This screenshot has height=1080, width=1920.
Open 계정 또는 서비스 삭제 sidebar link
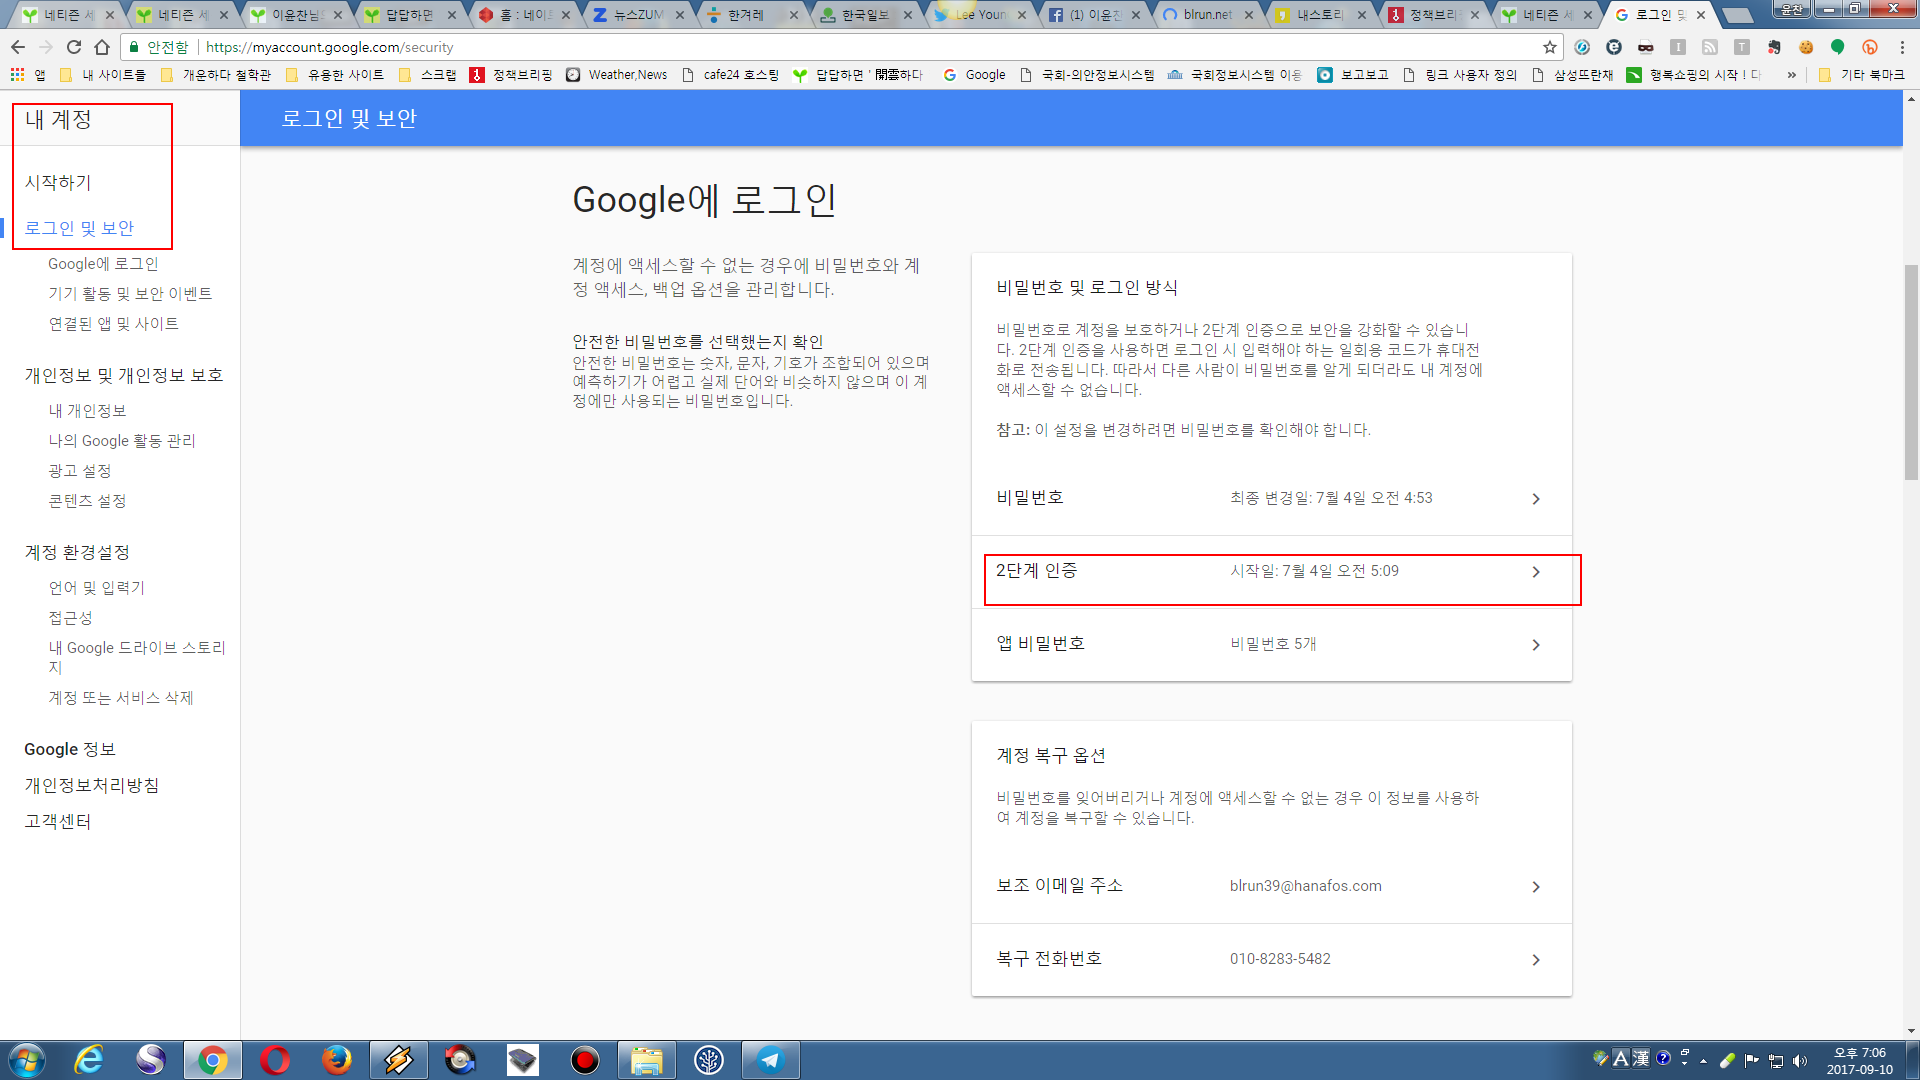(x=121, y=698)
